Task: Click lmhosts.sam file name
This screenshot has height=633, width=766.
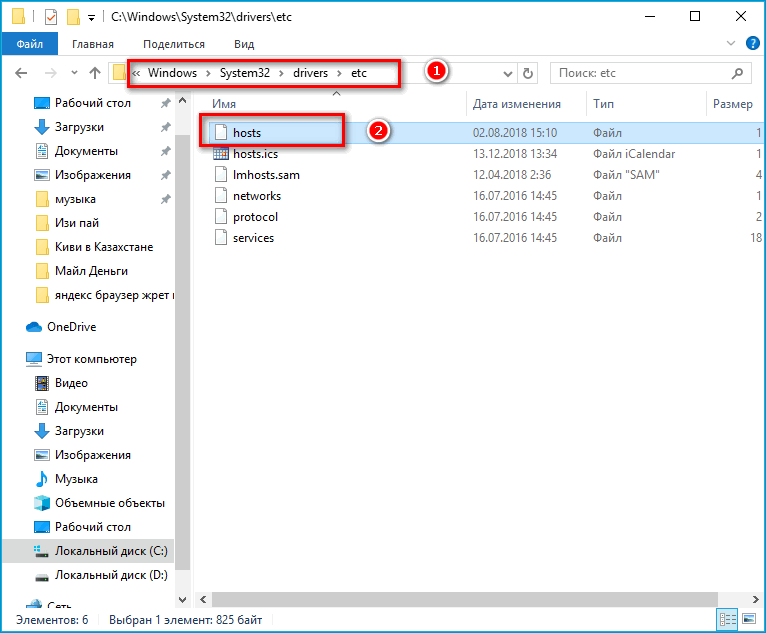Action: click(x=266, y=175)
